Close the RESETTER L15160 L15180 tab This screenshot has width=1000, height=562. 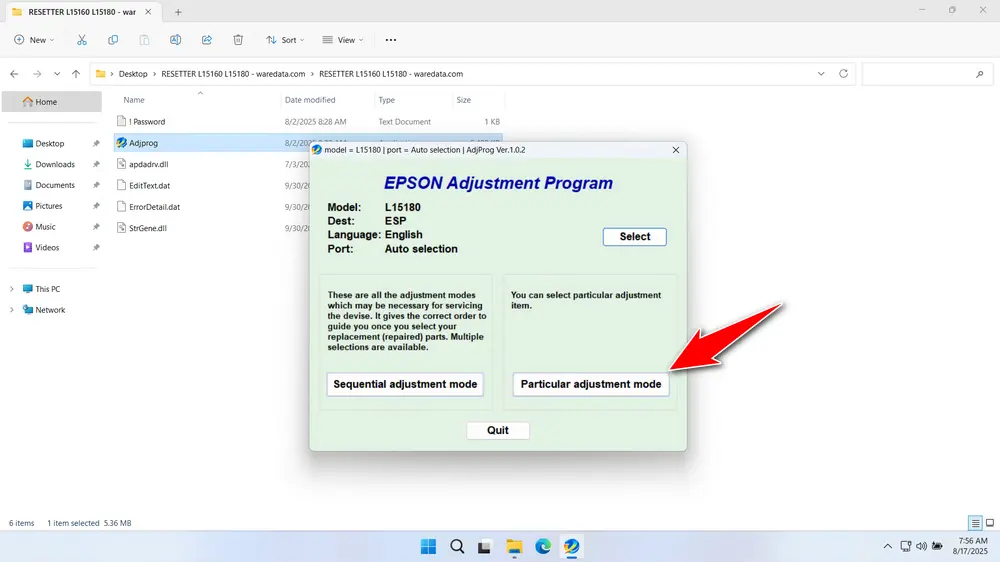[148, 12]
